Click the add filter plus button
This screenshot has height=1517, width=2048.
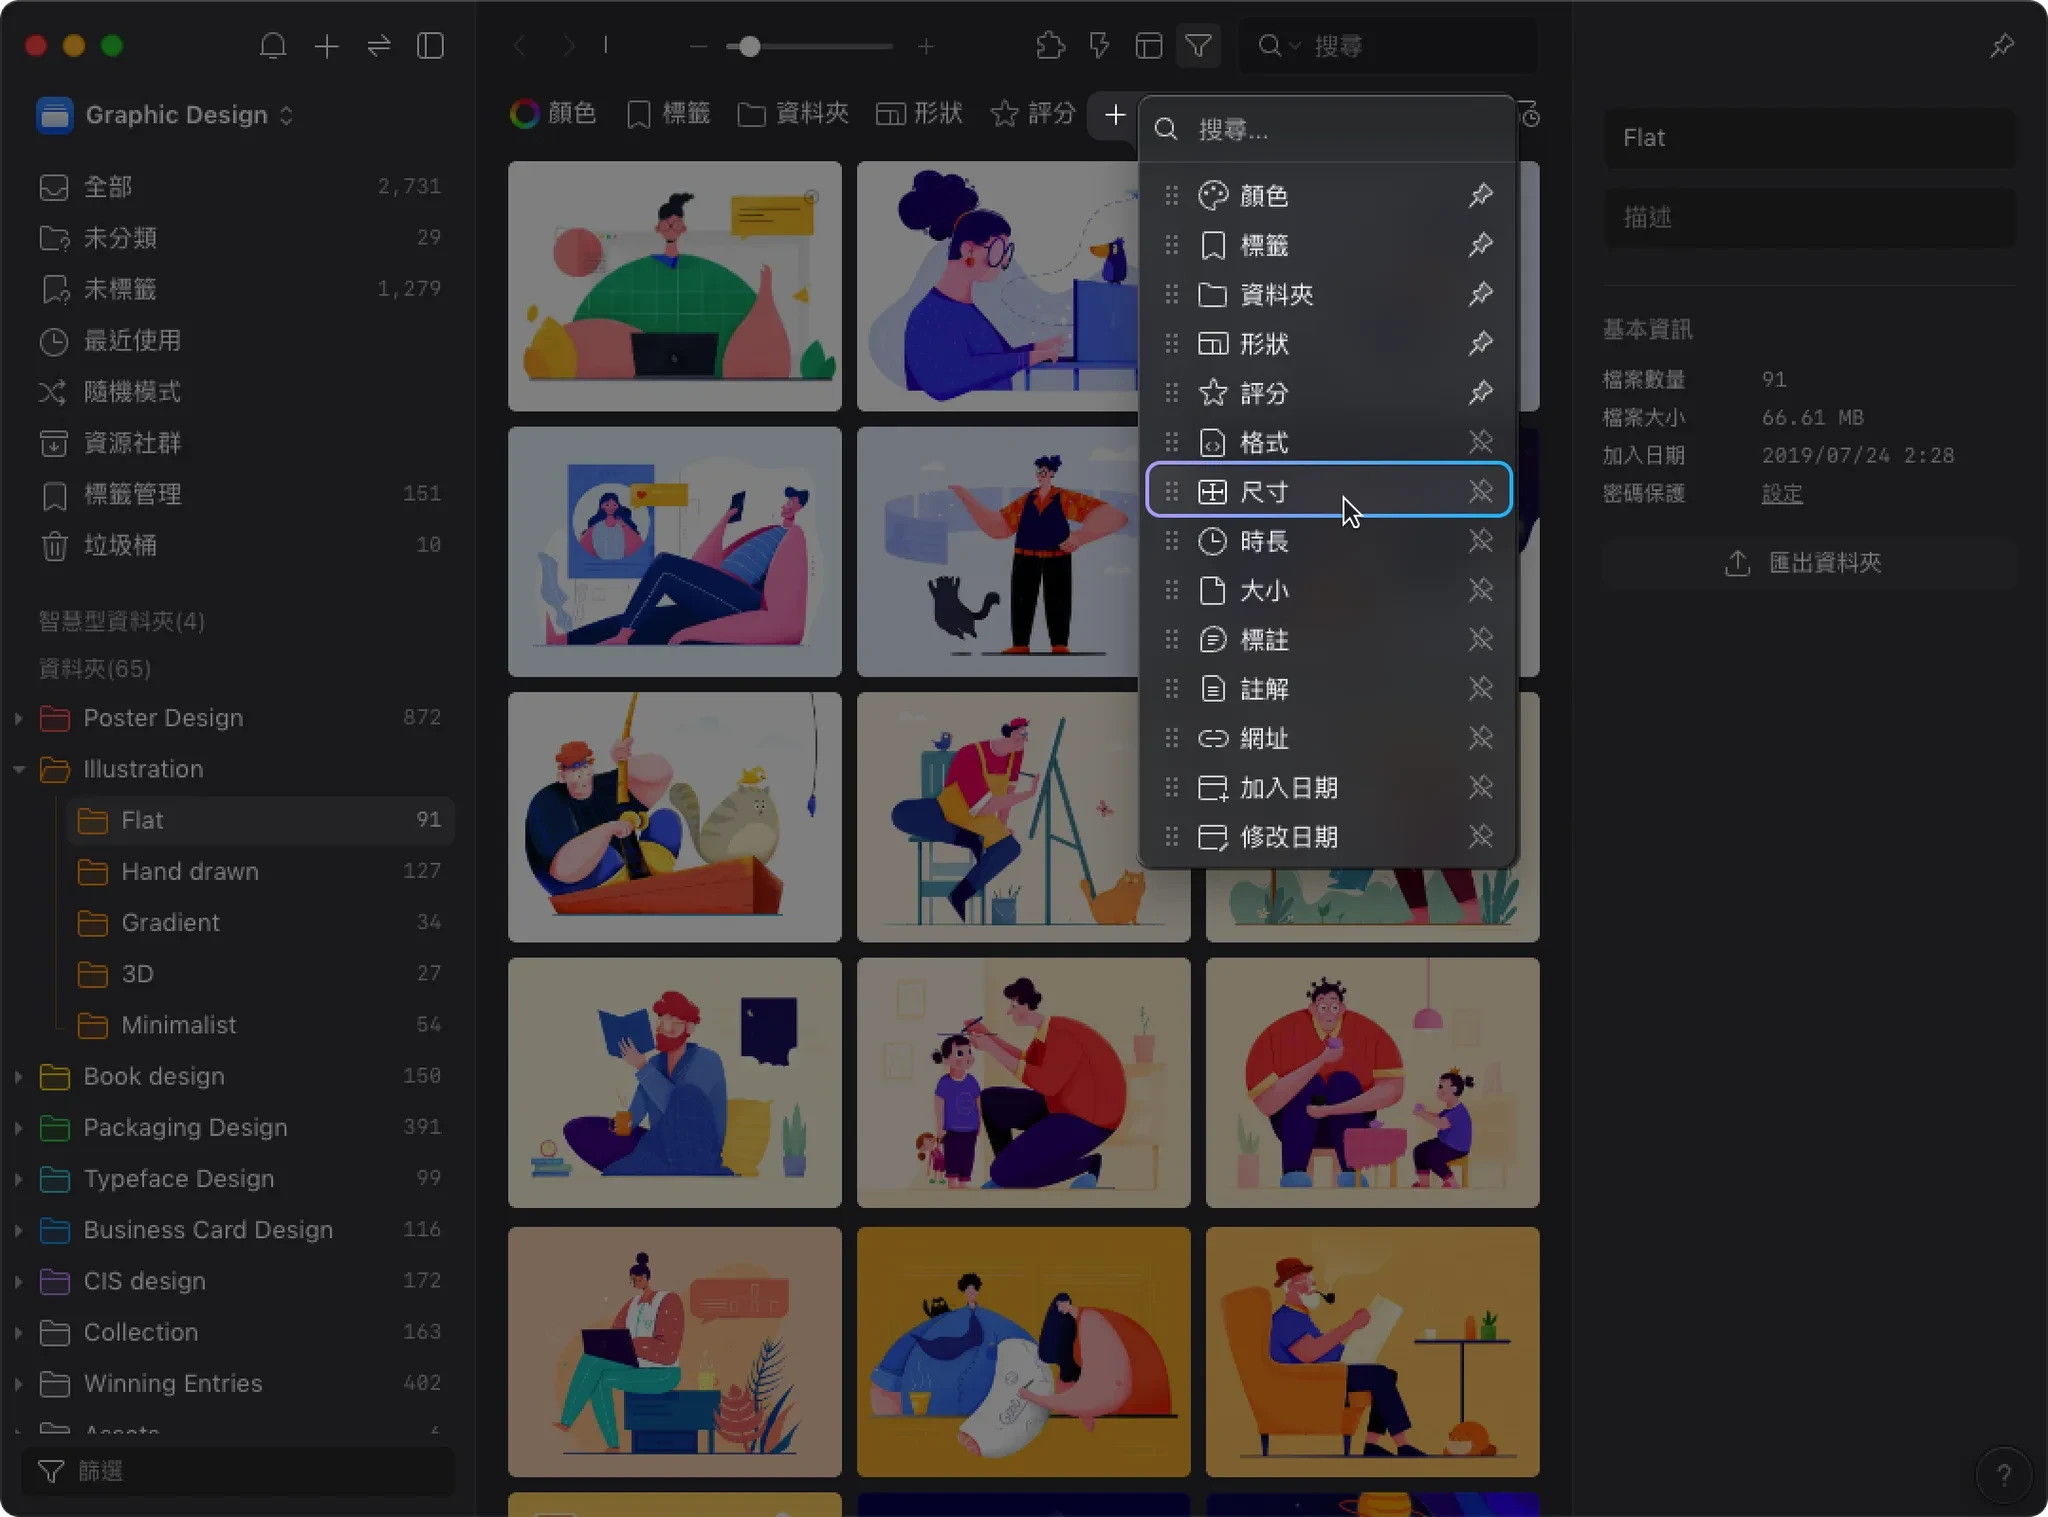(x=1115, y=115)
